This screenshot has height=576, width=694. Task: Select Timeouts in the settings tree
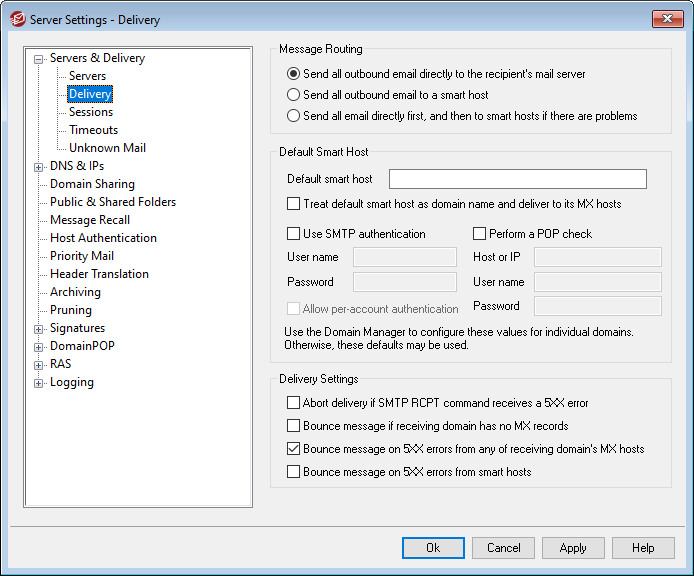point(93,130)
